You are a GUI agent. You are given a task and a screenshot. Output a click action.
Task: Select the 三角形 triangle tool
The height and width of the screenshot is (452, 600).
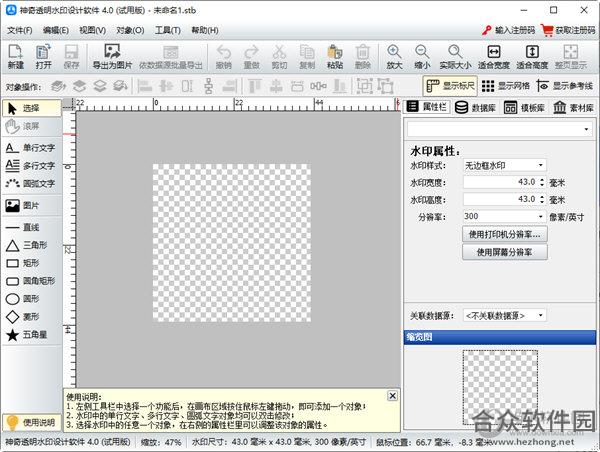[x=32, y=245]
